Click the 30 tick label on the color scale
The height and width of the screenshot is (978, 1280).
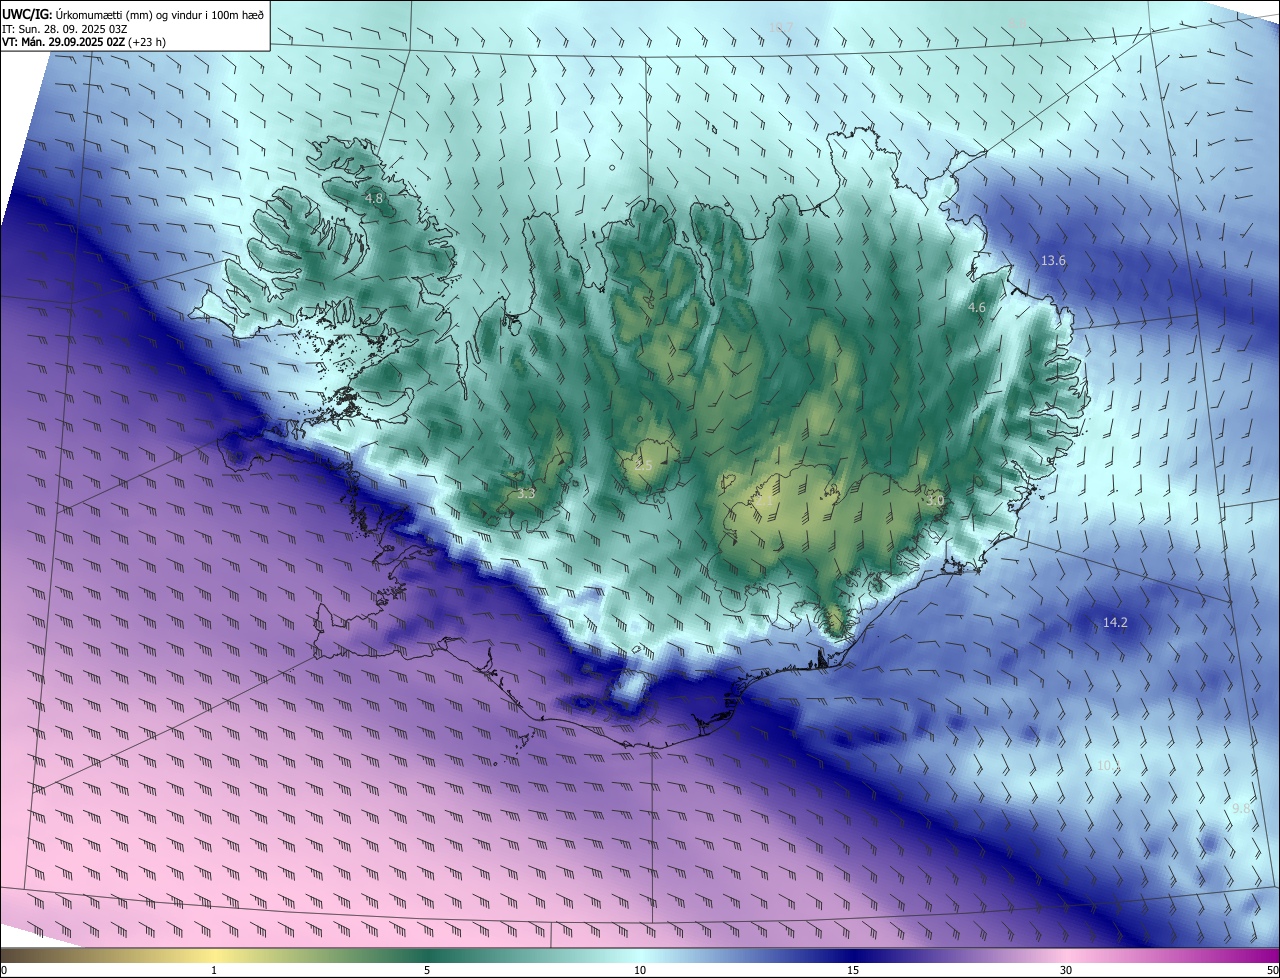click(1066, 970)
